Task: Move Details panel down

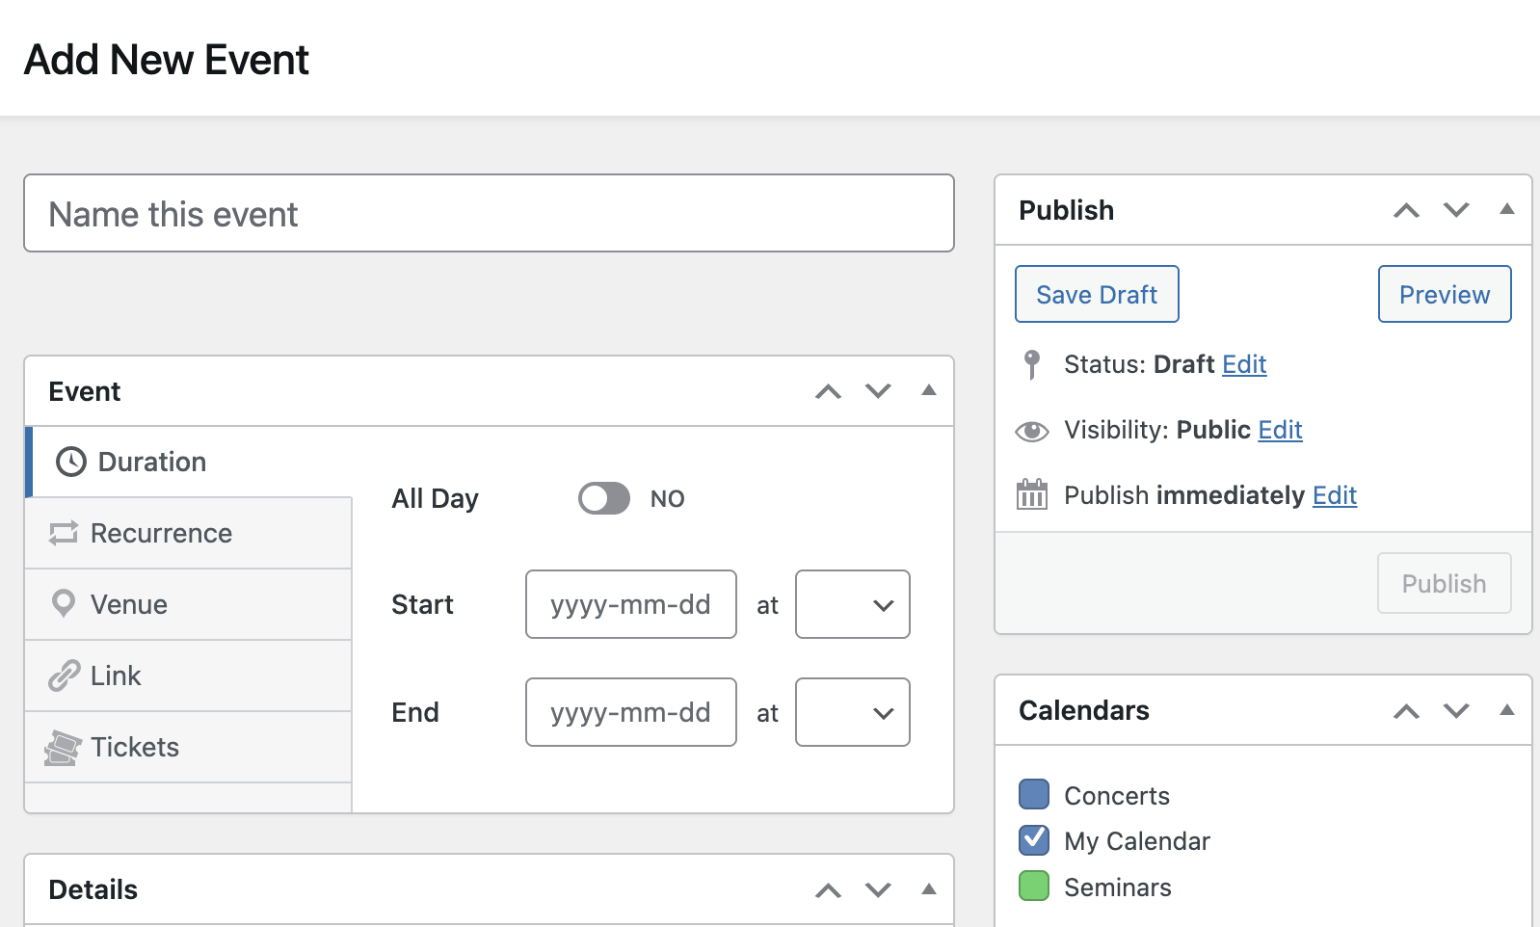Action: 878,890
